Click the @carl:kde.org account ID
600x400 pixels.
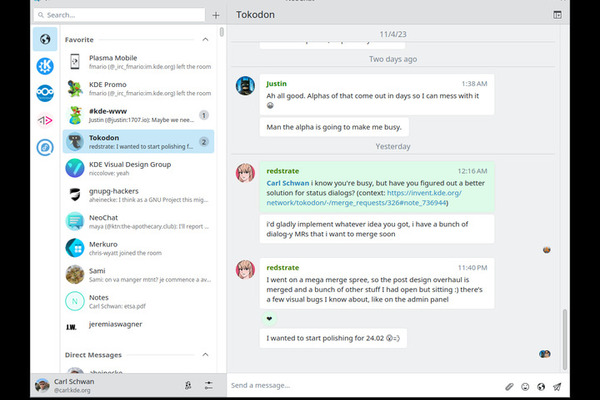(x=72, y=390)
